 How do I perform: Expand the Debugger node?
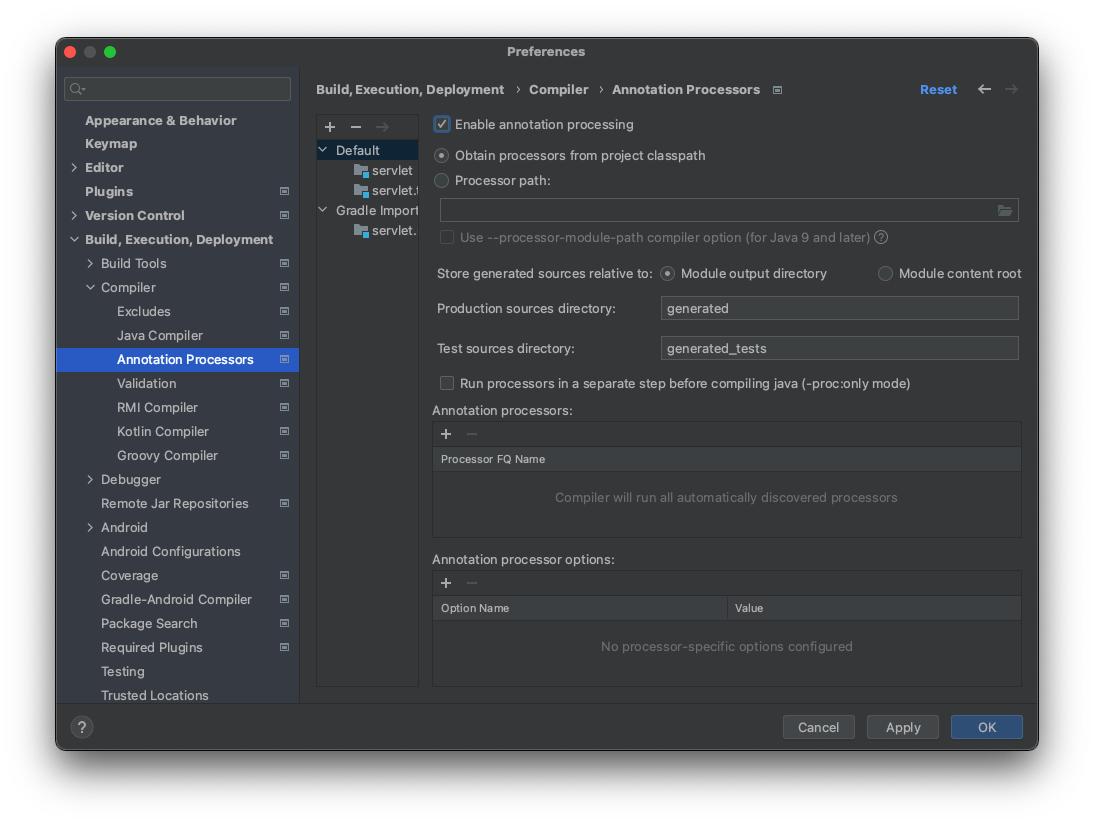click(90, 479)
